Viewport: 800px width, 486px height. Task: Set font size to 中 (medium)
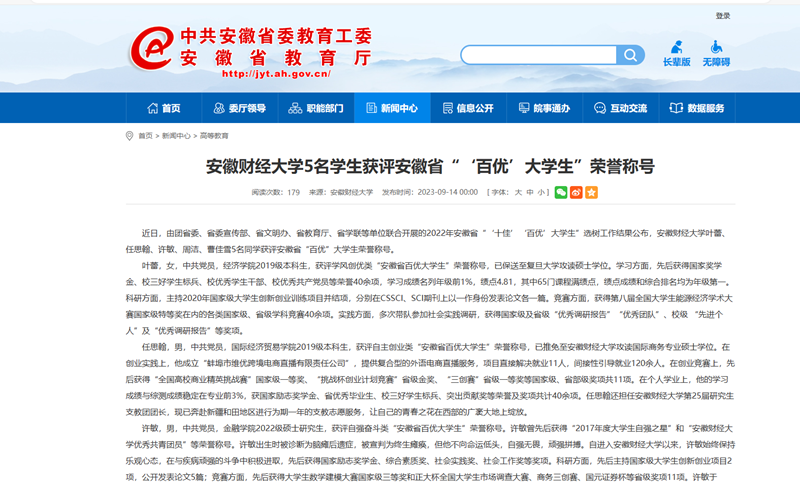pos(529,191)
